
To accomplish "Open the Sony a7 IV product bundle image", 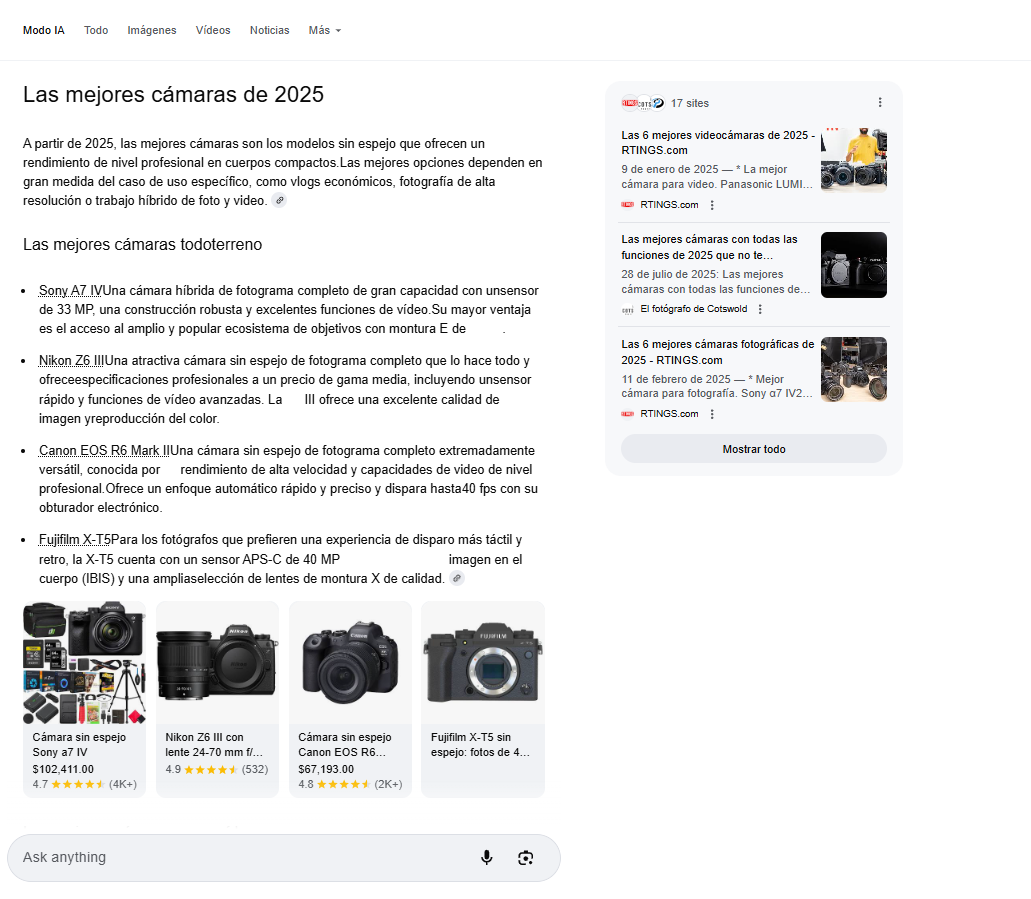I will point(84,662).
